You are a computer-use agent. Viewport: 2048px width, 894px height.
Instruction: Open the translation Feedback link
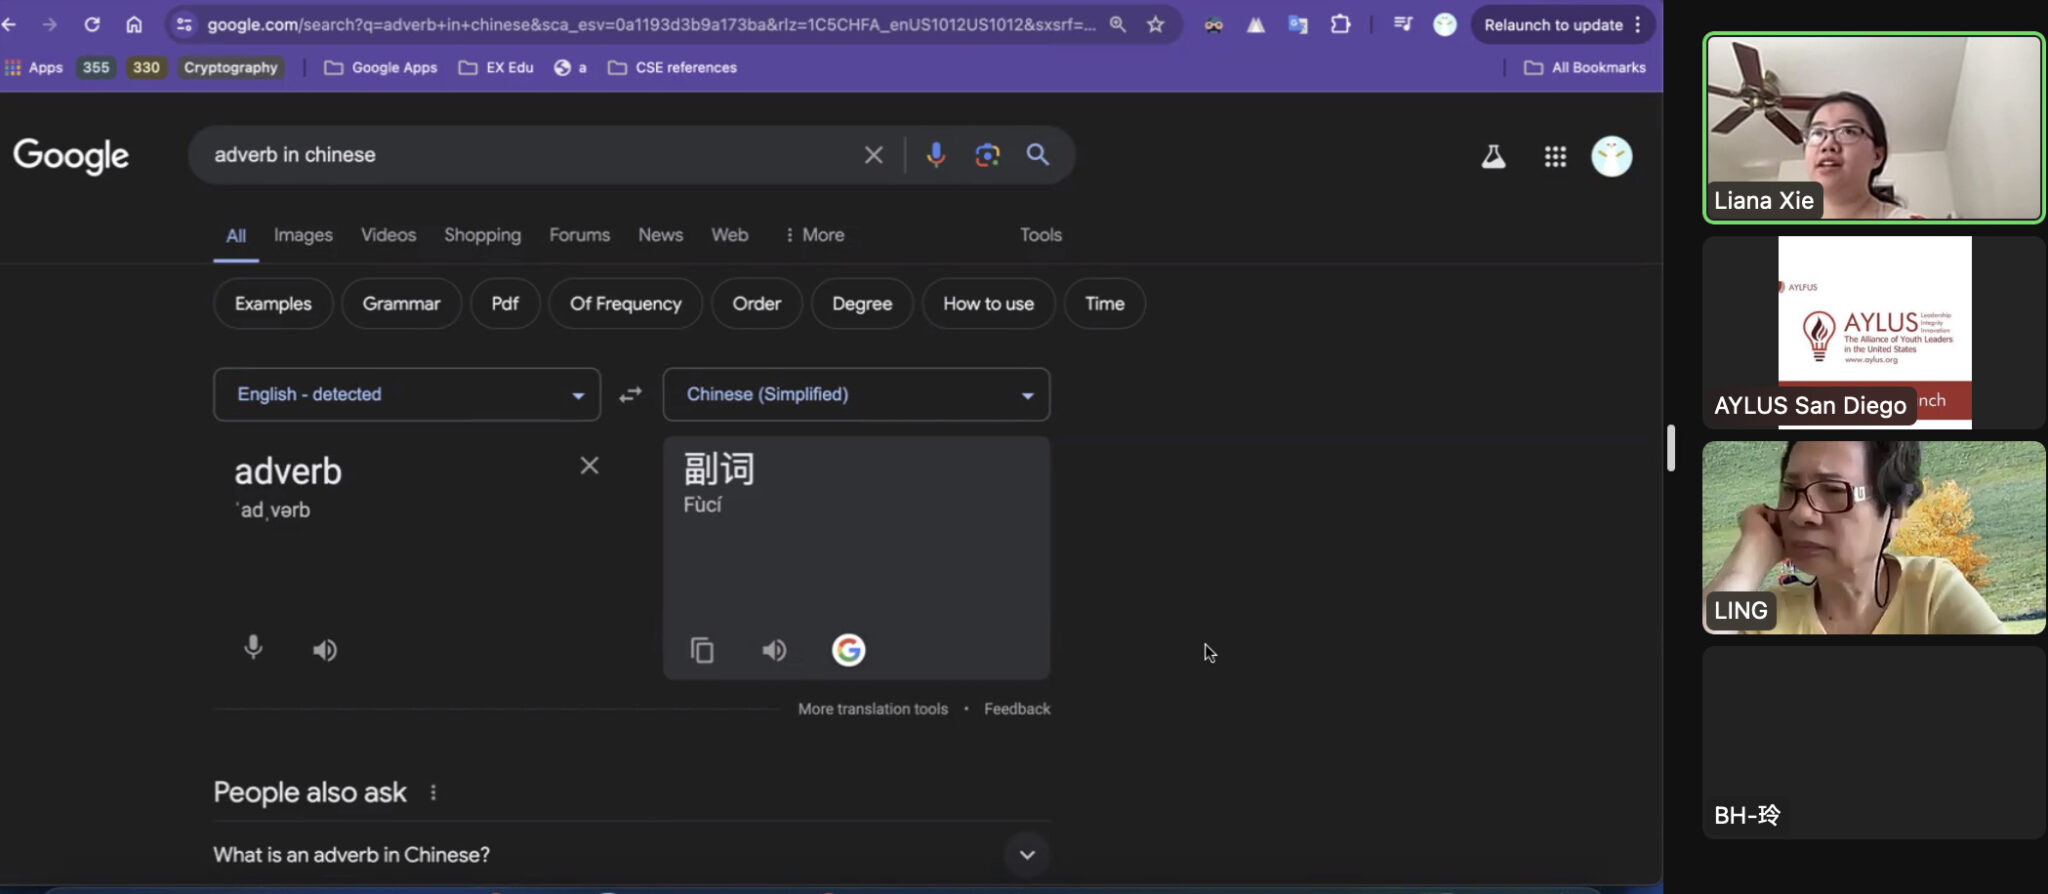[1017, 709]
